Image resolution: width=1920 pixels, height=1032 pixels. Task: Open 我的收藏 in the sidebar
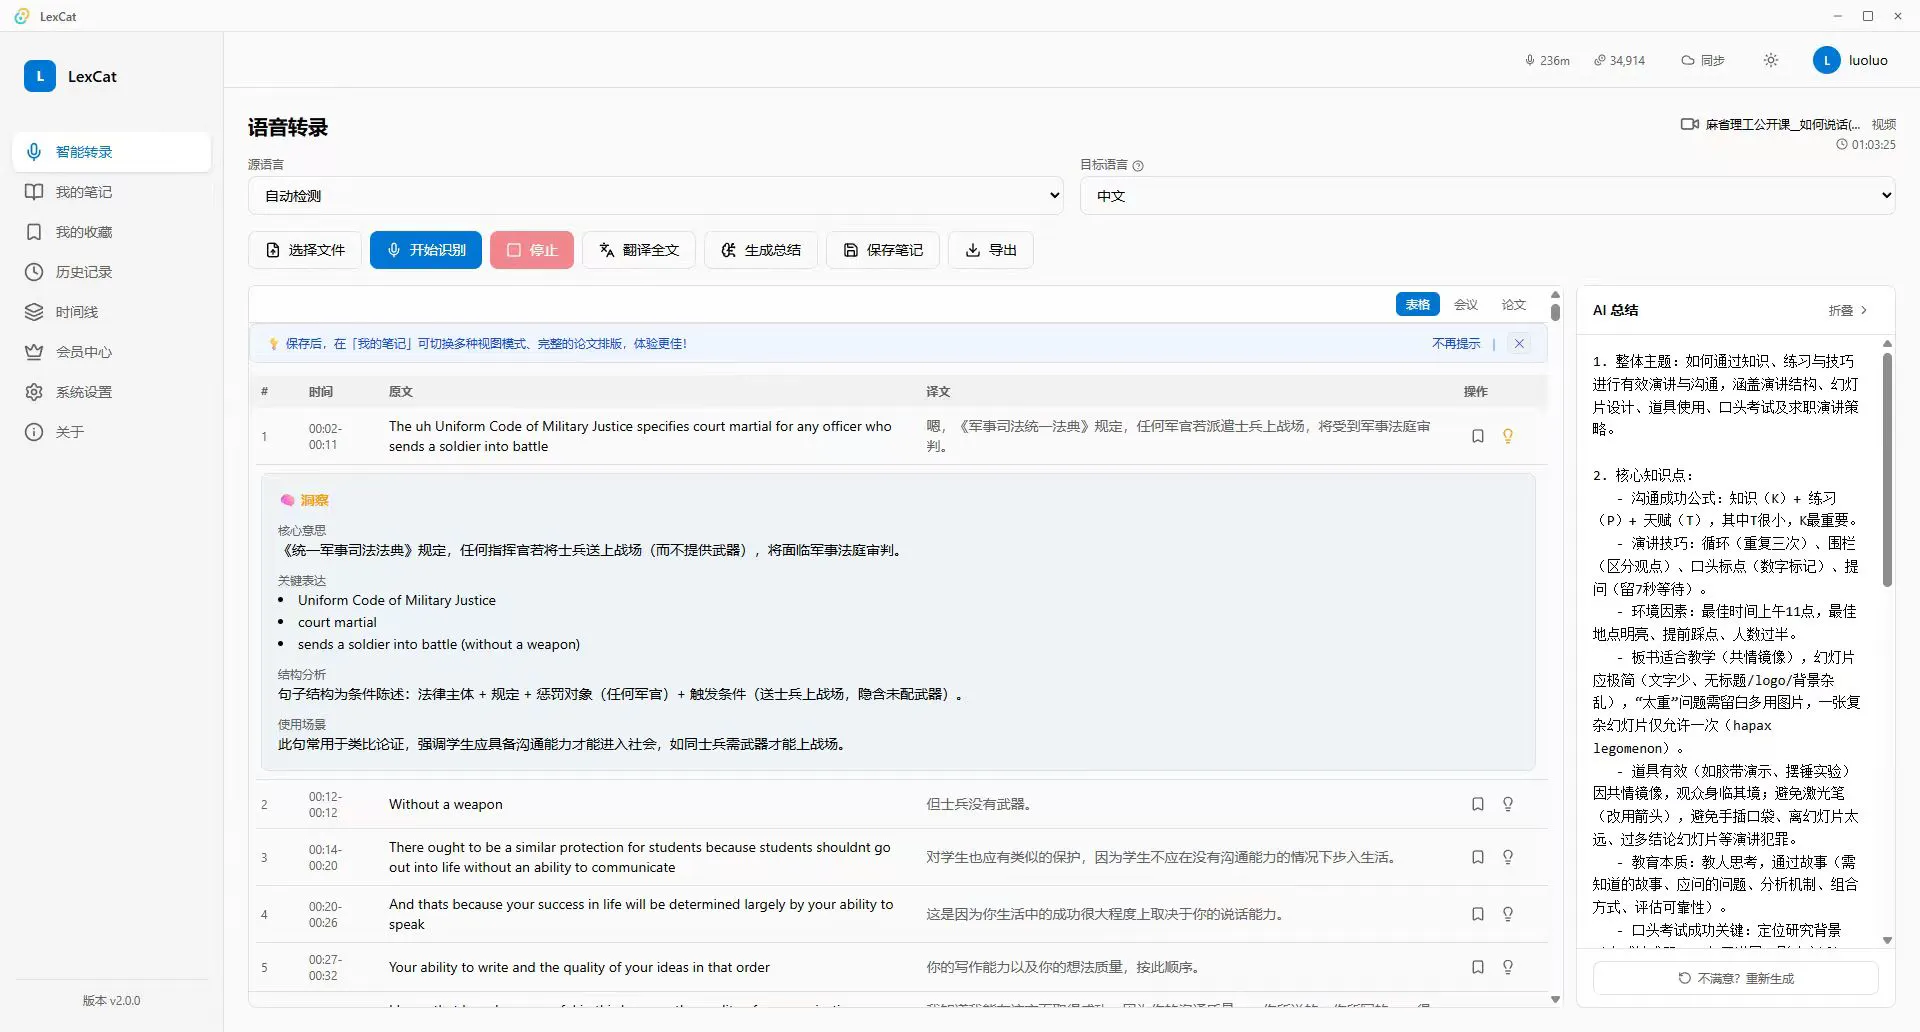pyautogui.click(x=112, y=232)
